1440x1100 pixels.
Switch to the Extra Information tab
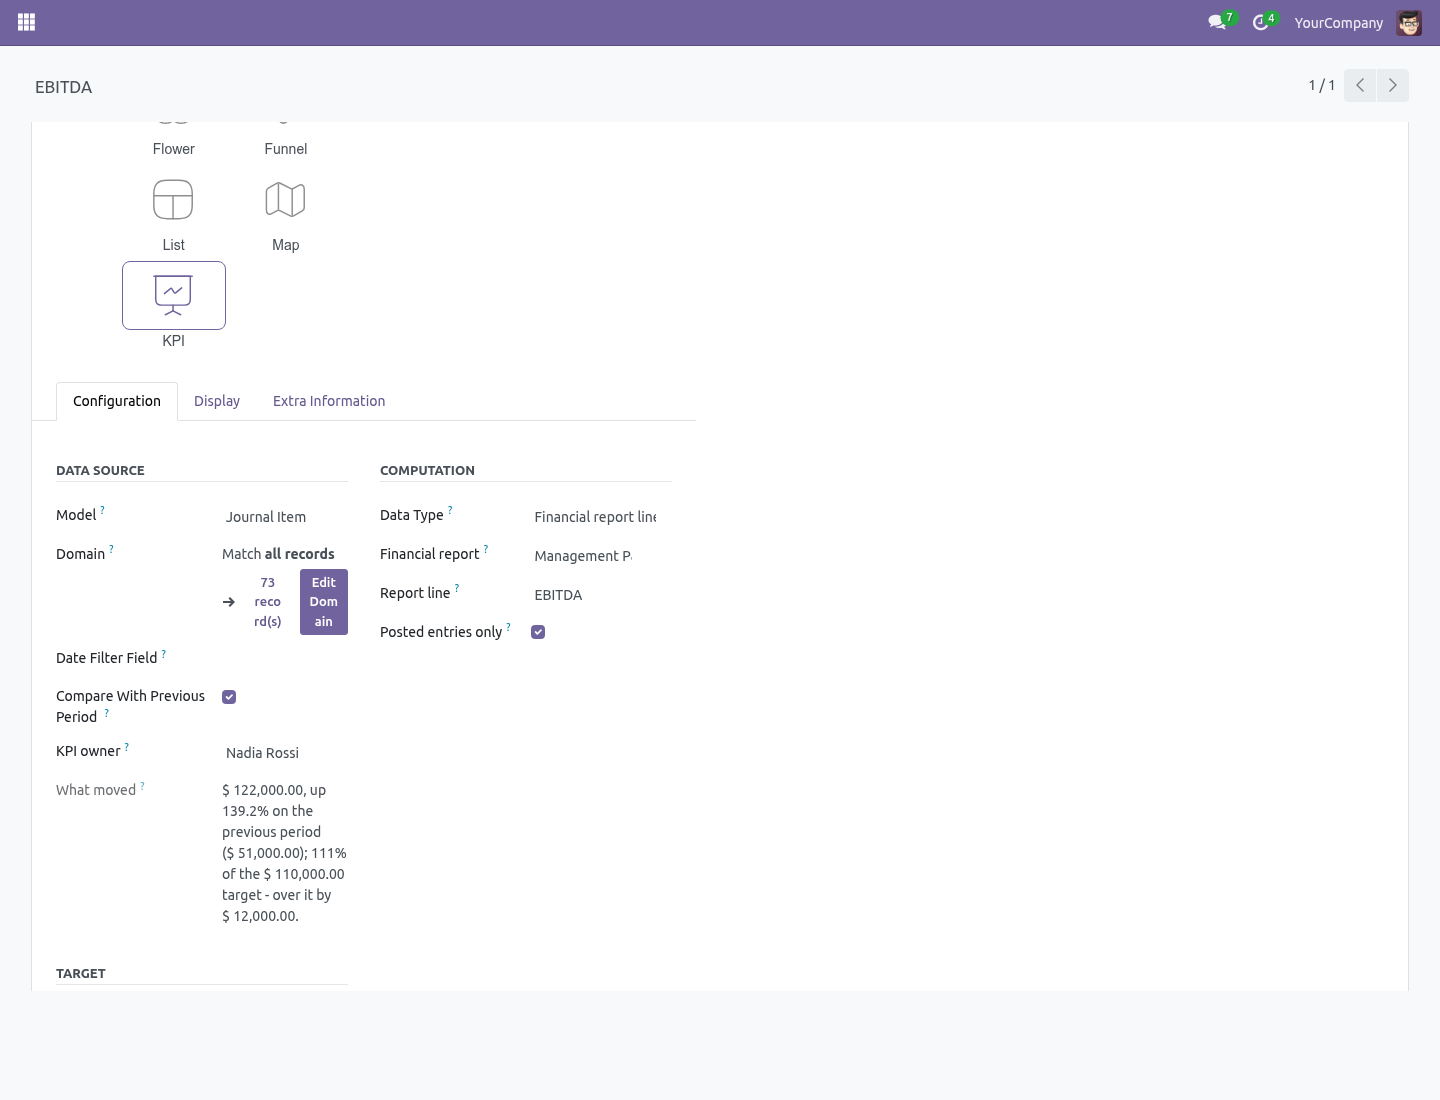click(x=329, y=401)
